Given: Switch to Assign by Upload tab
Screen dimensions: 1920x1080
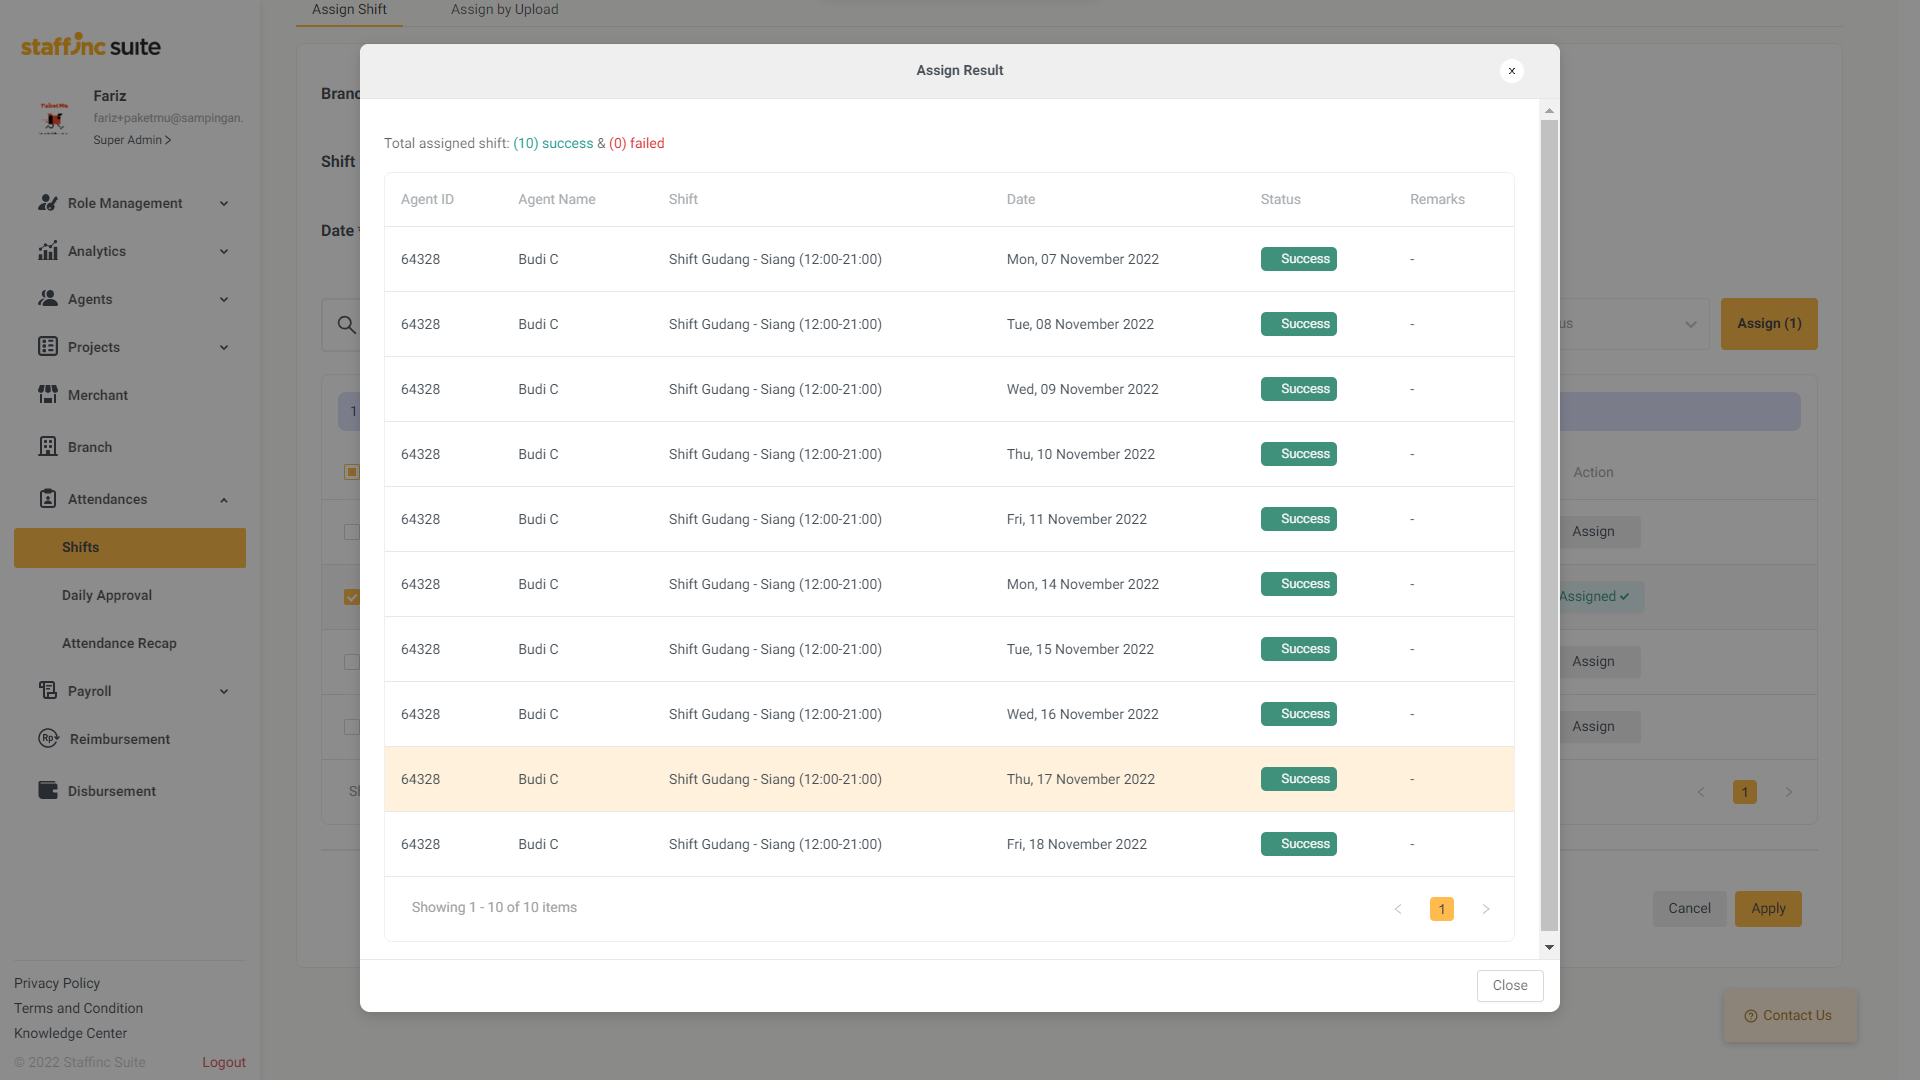Looking at the screenshot, I should tap(504, 10).
